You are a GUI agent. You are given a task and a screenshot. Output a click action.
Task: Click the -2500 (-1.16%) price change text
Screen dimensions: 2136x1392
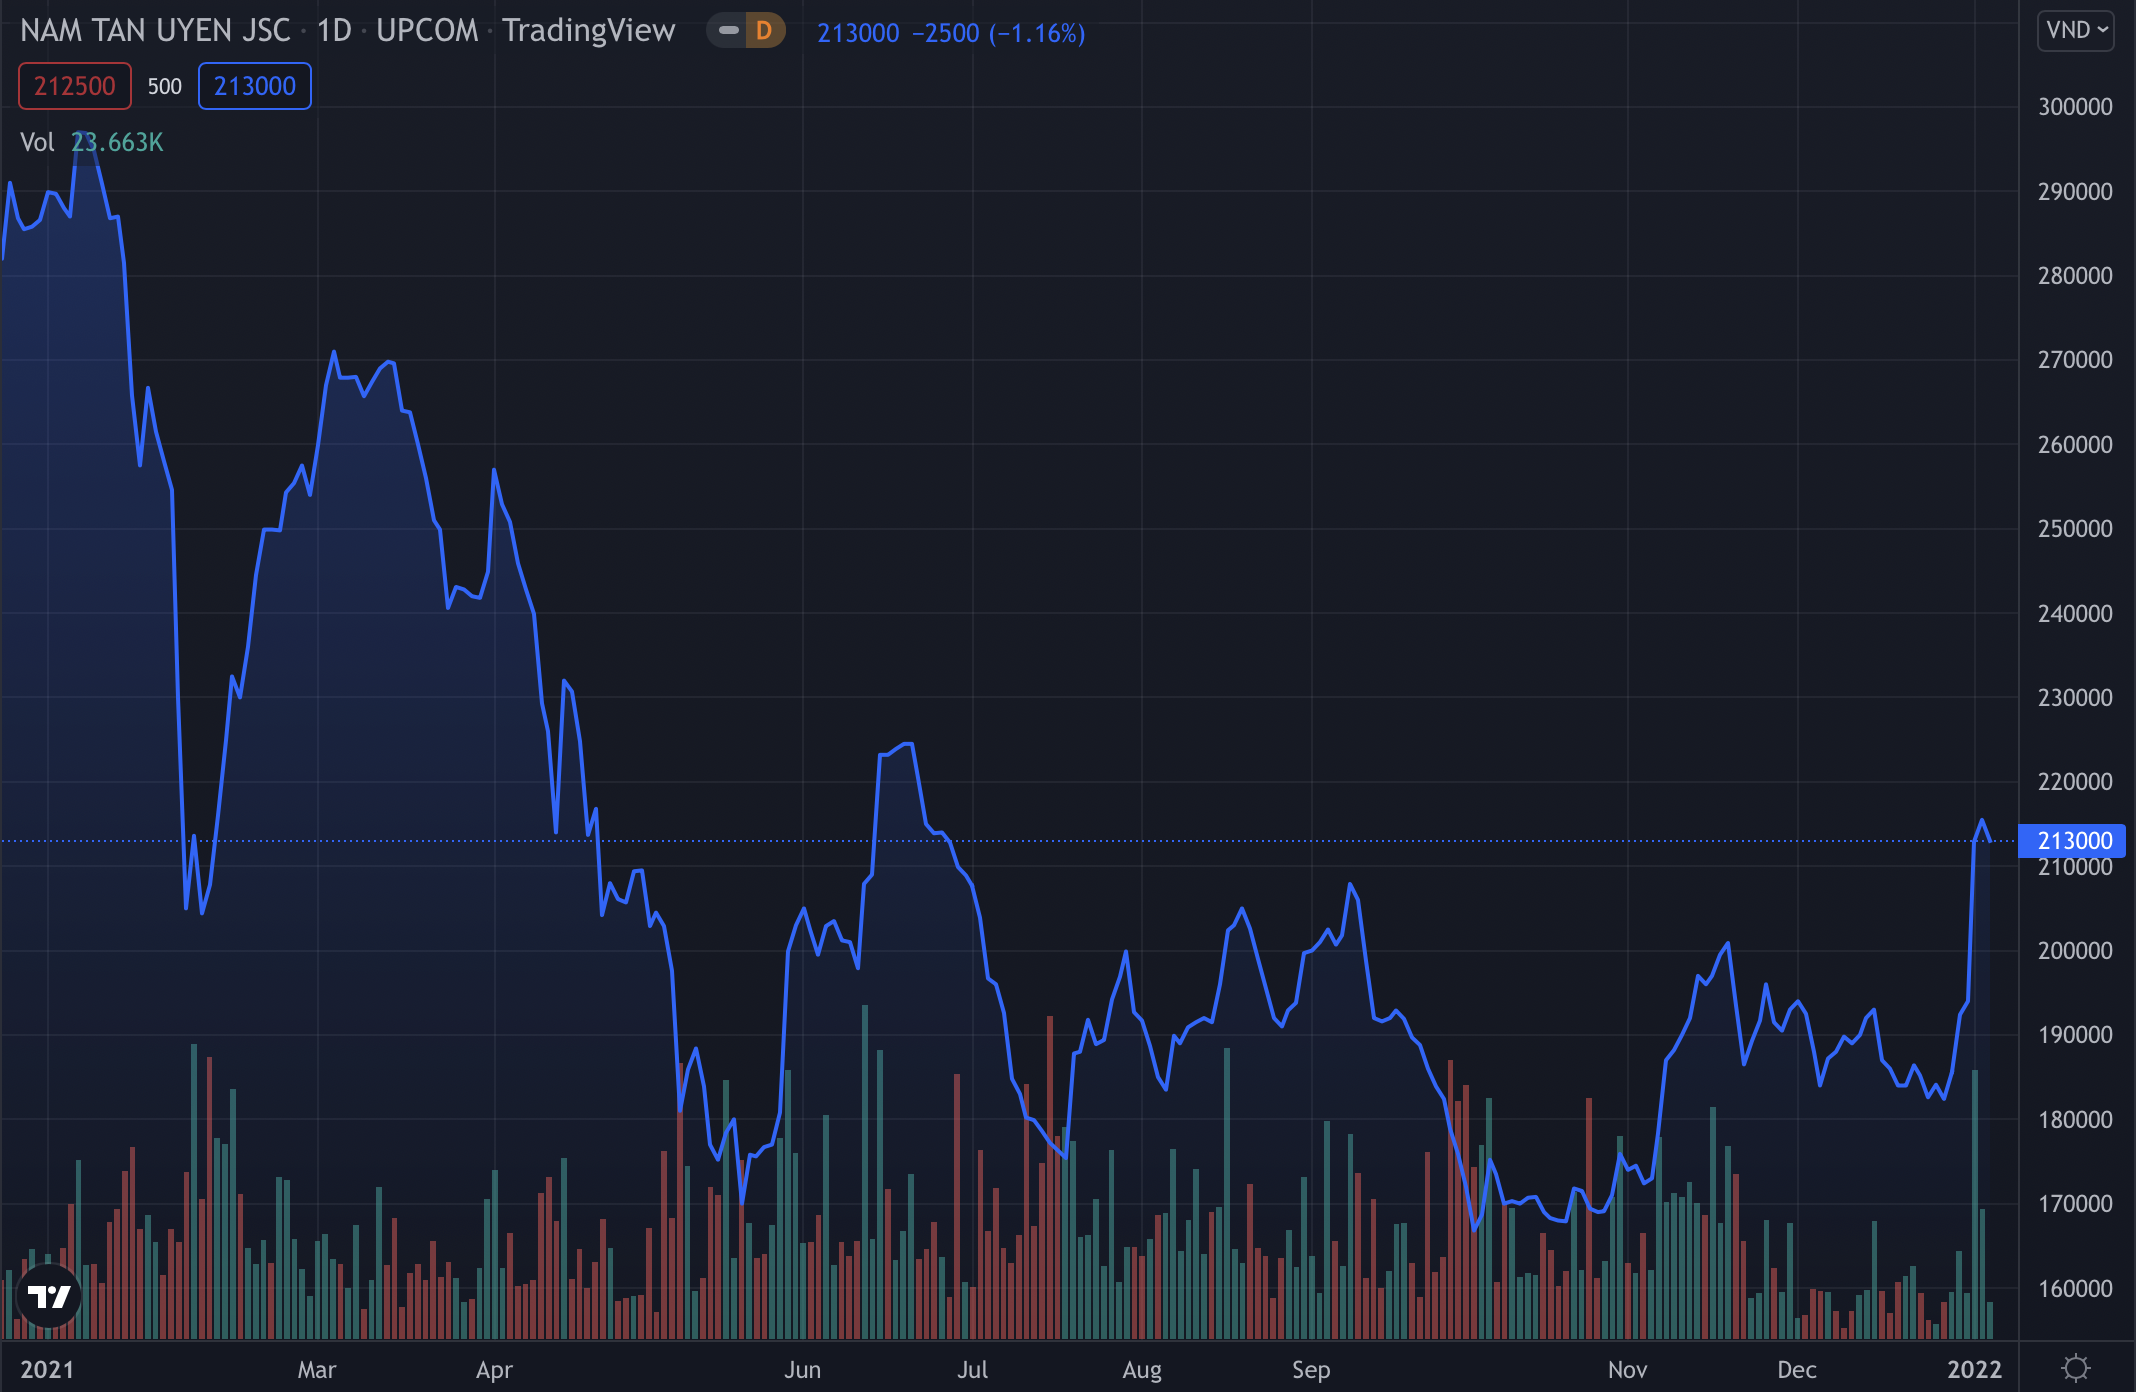(x=998, y=33)
